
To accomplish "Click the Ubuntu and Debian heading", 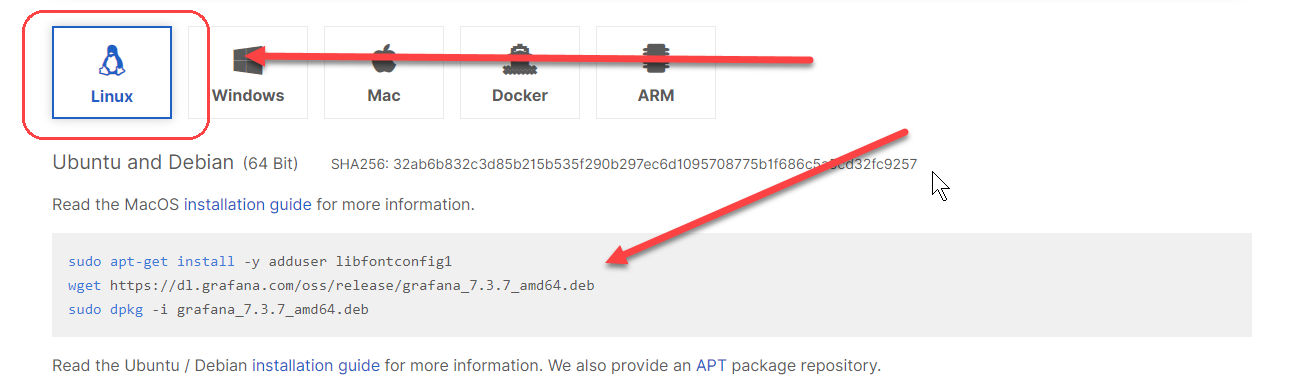I will coord(143,162).
